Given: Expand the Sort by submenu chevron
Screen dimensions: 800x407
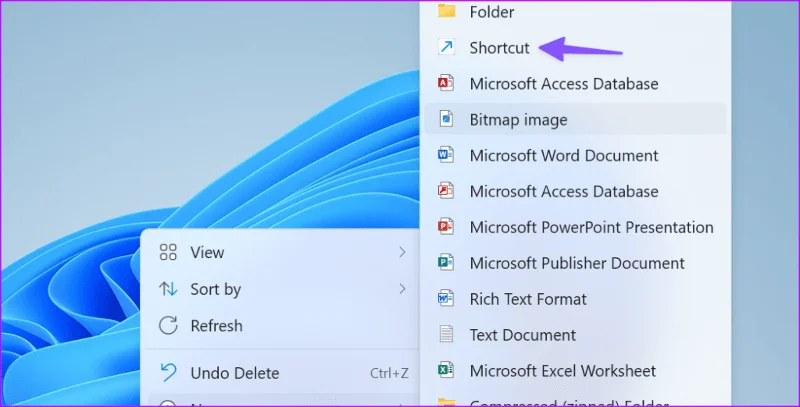Looking at the screenshot, I should [402, 289].
